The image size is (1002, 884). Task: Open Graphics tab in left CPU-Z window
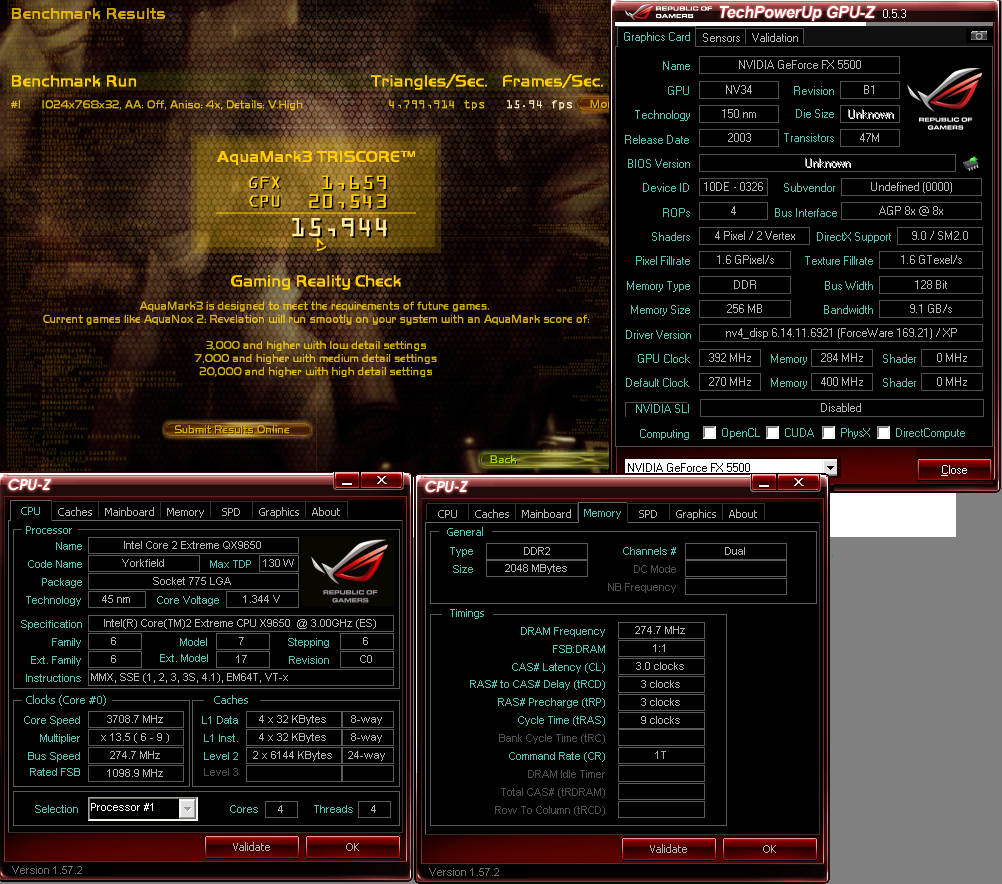tap(279, 512)
